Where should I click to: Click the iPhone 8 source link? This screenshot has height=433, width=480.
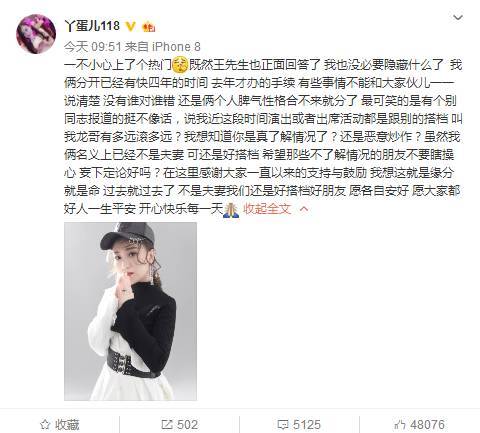pos(176,47)
